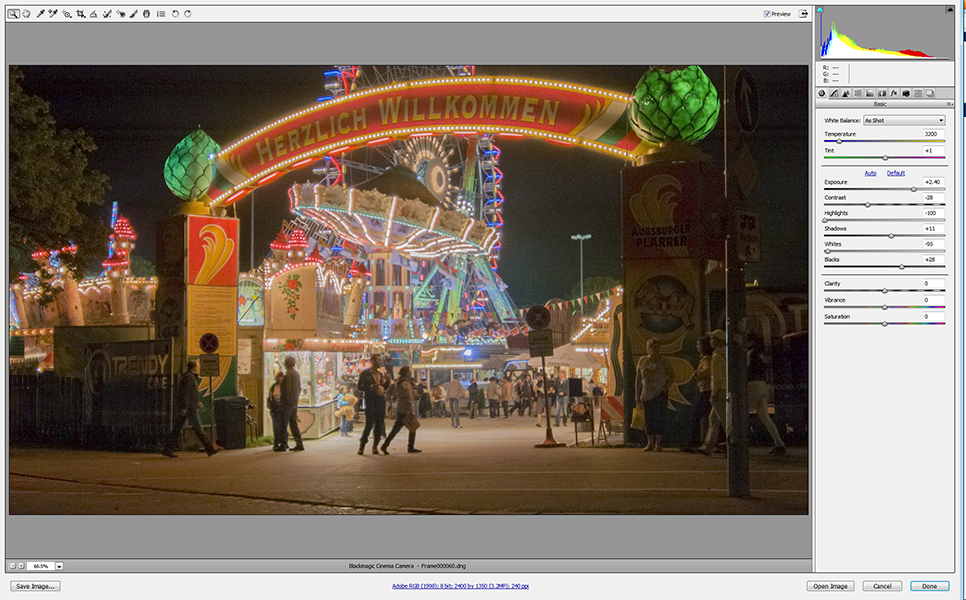Click the Whites value field

click(x=933, y=244)
